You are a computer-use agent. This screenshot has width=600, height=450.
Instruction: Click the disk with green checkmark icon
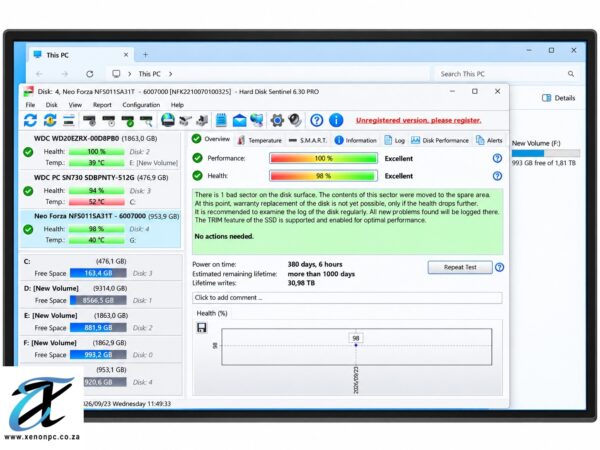[127, 121]
